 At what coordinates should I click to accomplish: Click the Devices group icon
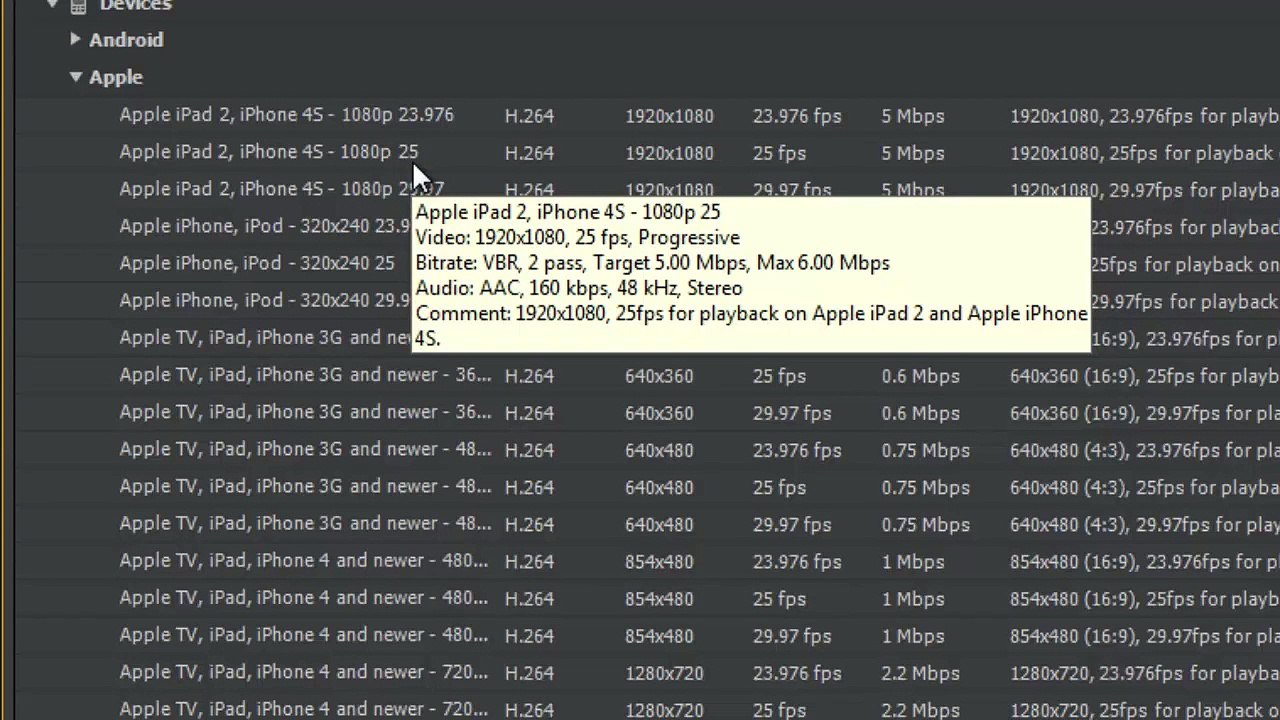coord(78,6)
